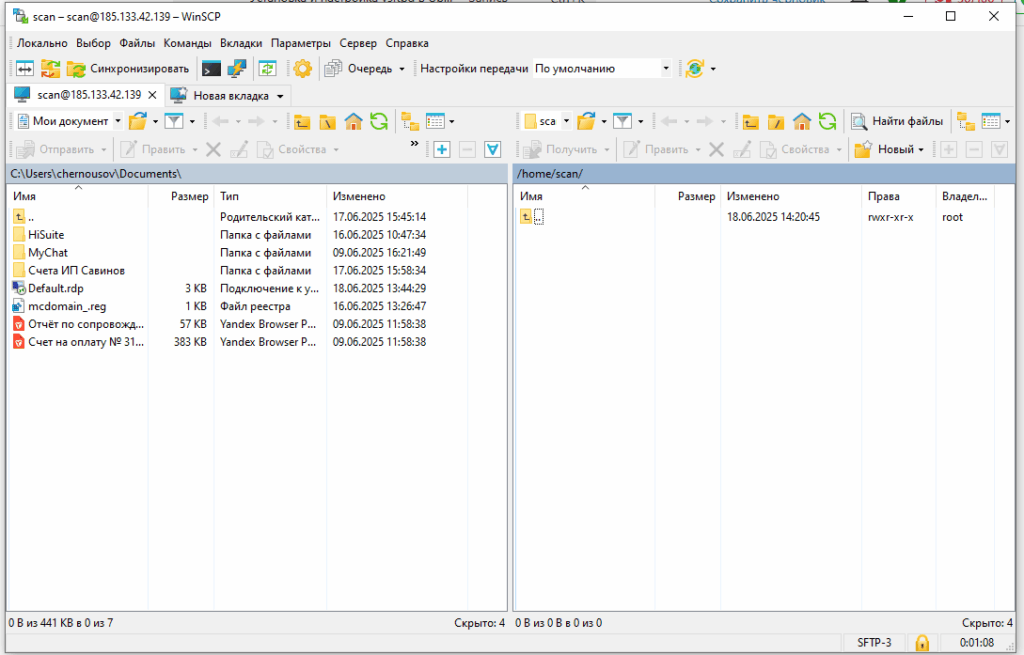Screen dimensions: 1024x655
Task: Open remote root directory icon
Action: point(776,121)
